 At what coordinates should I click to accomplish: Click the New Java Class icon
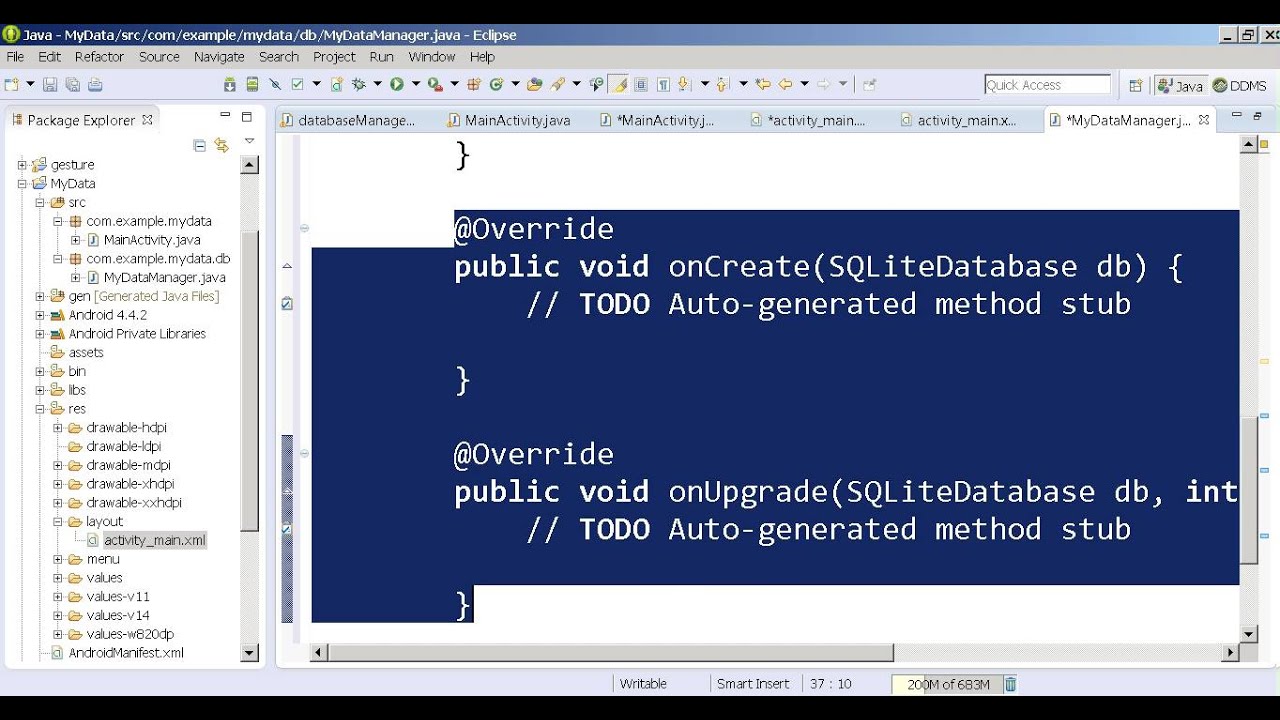[x=495, y=85]
